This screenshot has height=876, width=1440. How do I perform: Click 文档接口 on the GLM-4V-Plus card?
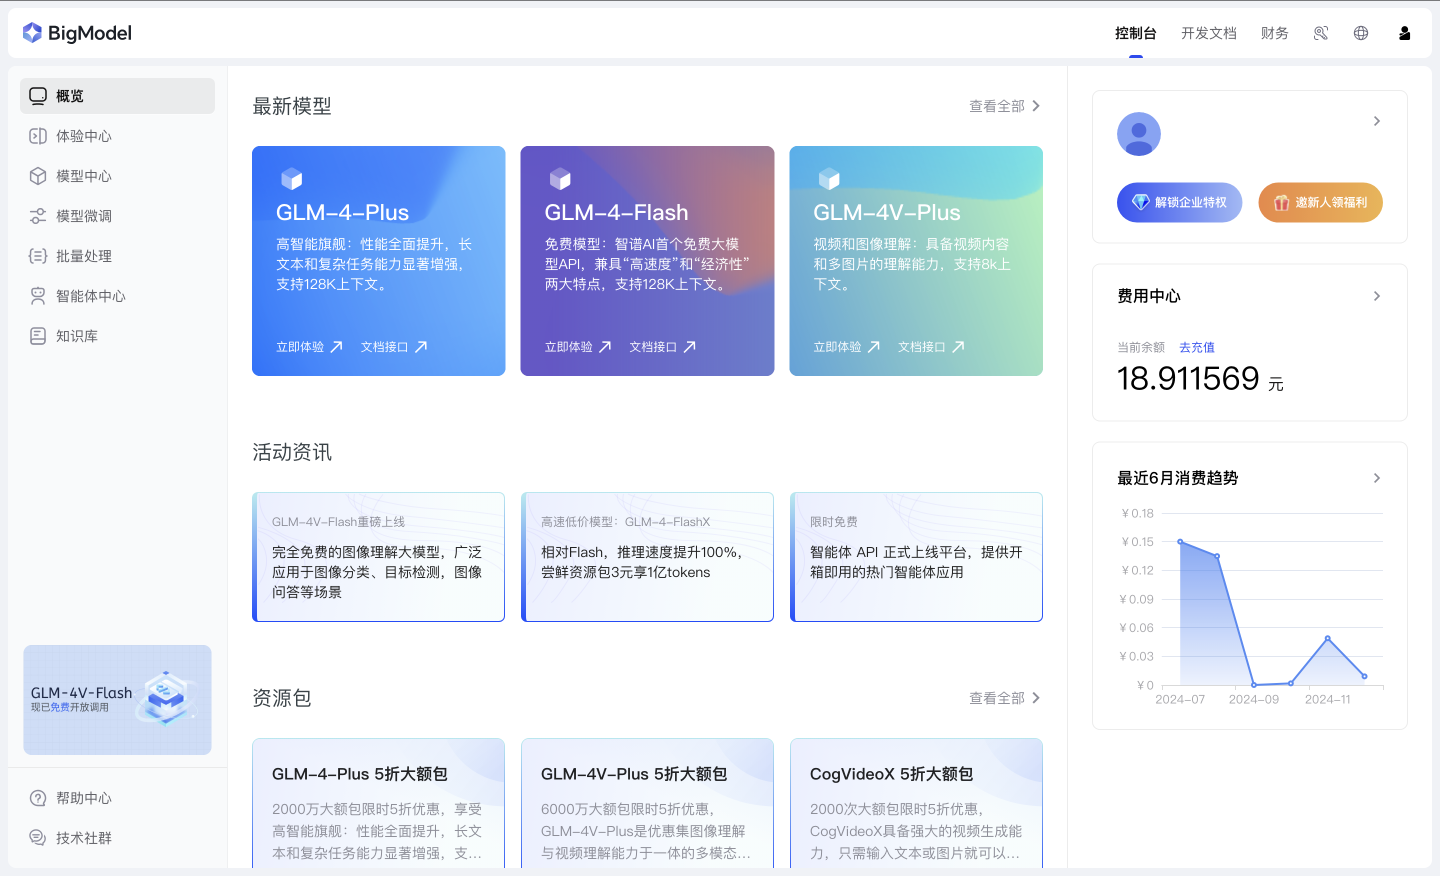931,347
